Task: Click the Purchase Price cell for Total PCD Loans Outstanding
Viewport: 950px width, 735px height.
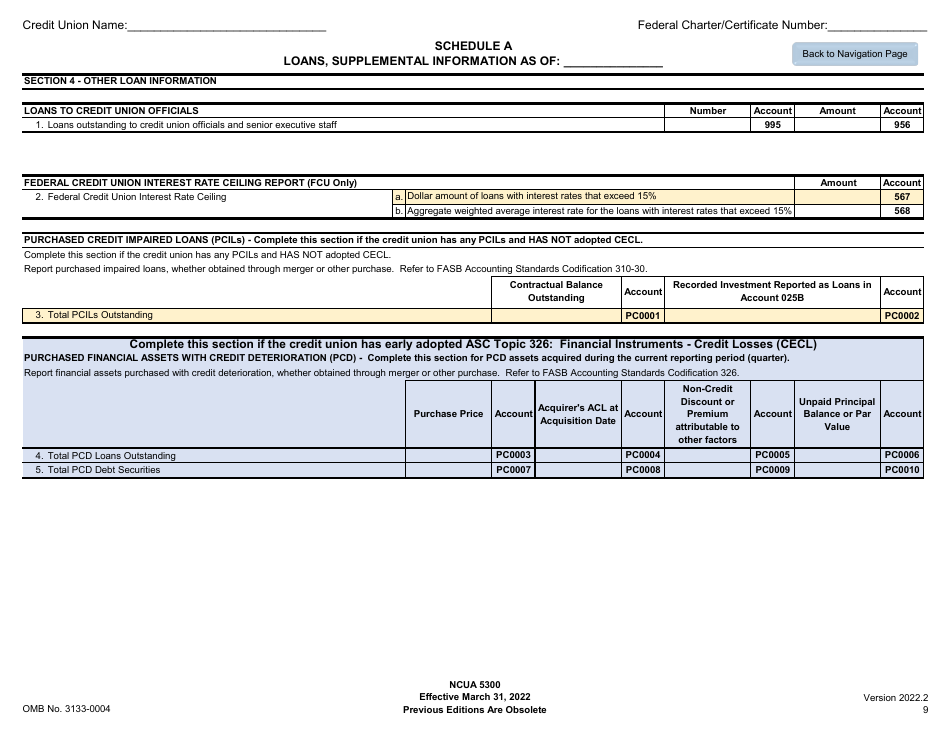Action: pos(449,454)
